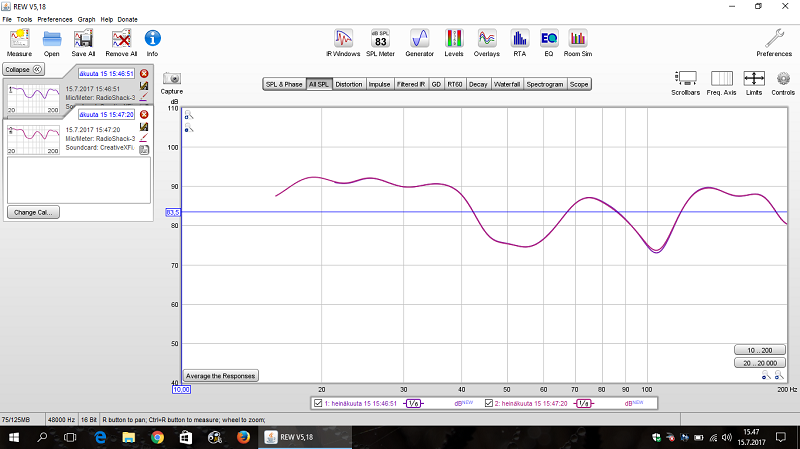Open the Help menu
Viewport: 800px width, 449px height.
107,19
